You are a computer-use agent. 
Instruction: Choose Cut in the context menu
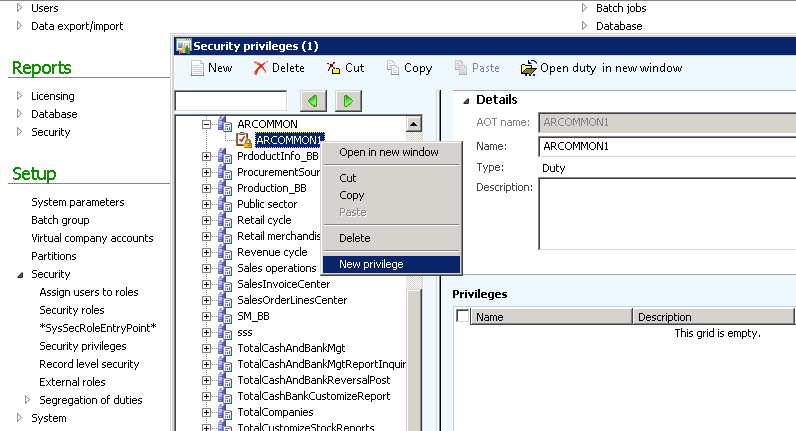[348, 178]
